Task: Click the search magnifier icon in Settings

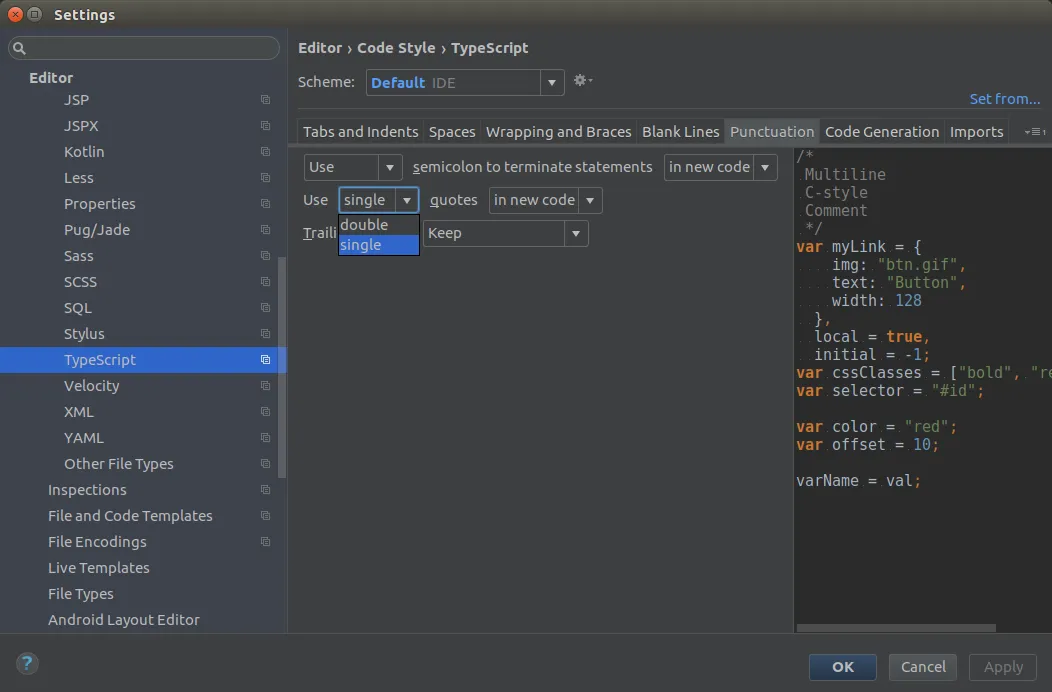Action: [x=20, y=49]
